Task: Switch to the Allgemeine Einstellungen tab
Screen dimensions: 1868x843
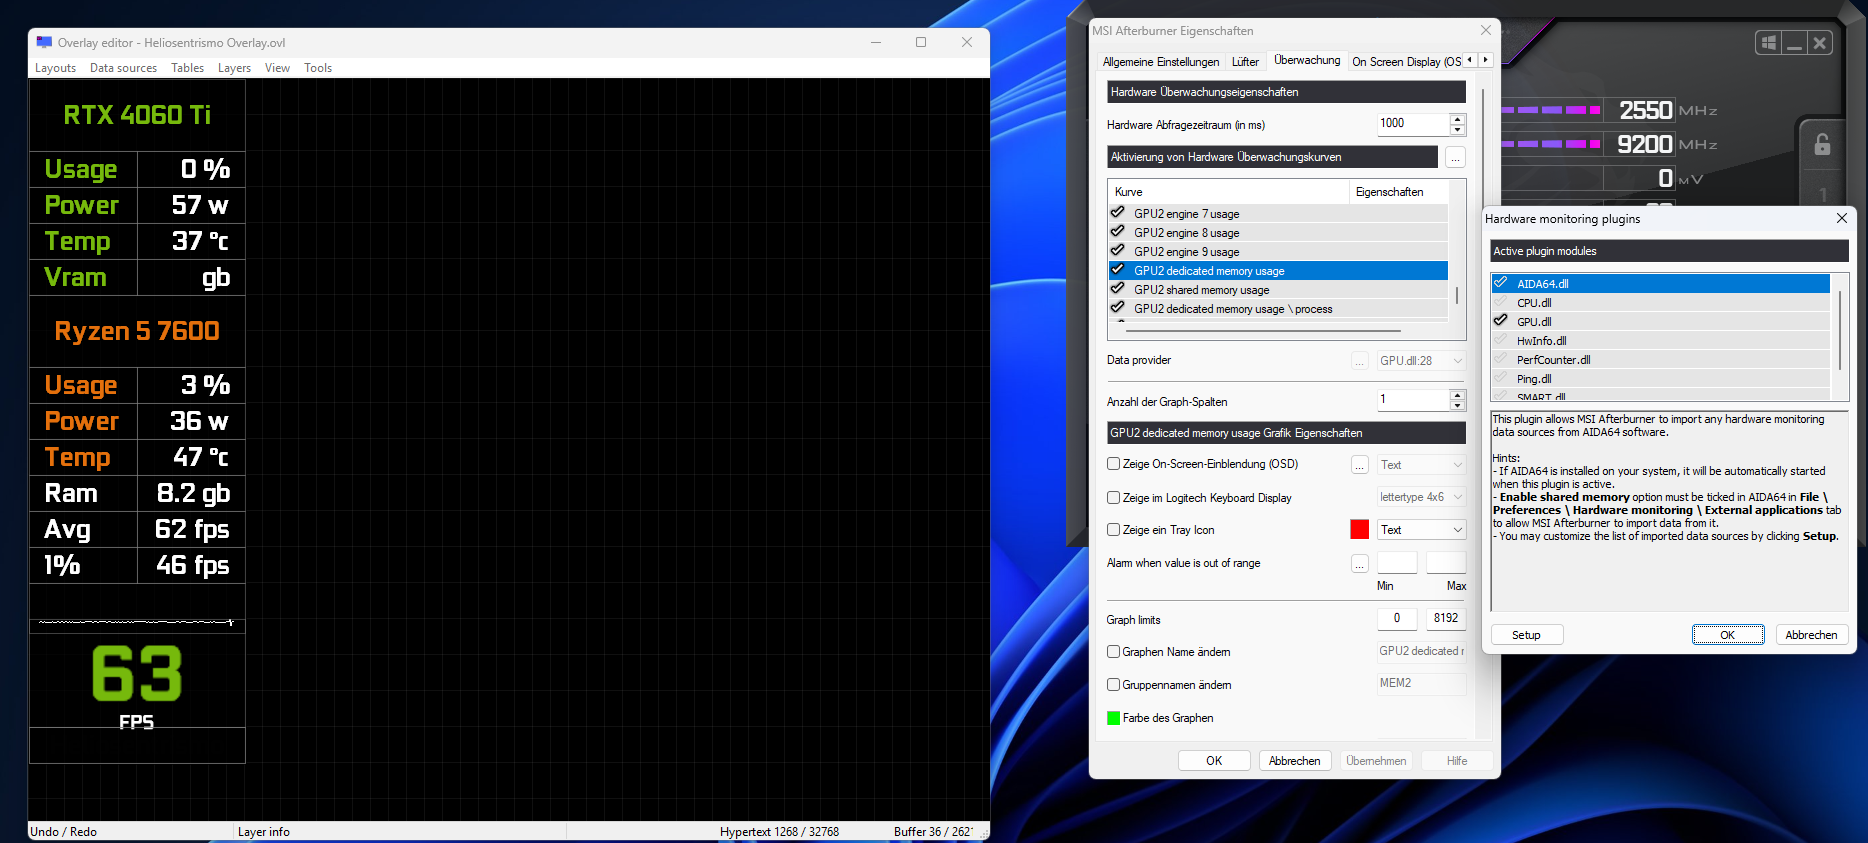Action: coord(1161,62)
